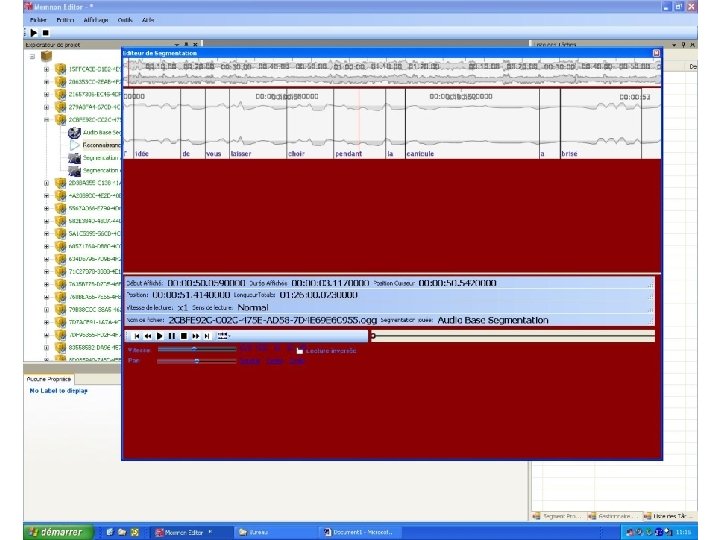Viewport: 720px width, 540px height.
Task: Select the 'canicule' segment label
Action: click(x=420, y=154)
